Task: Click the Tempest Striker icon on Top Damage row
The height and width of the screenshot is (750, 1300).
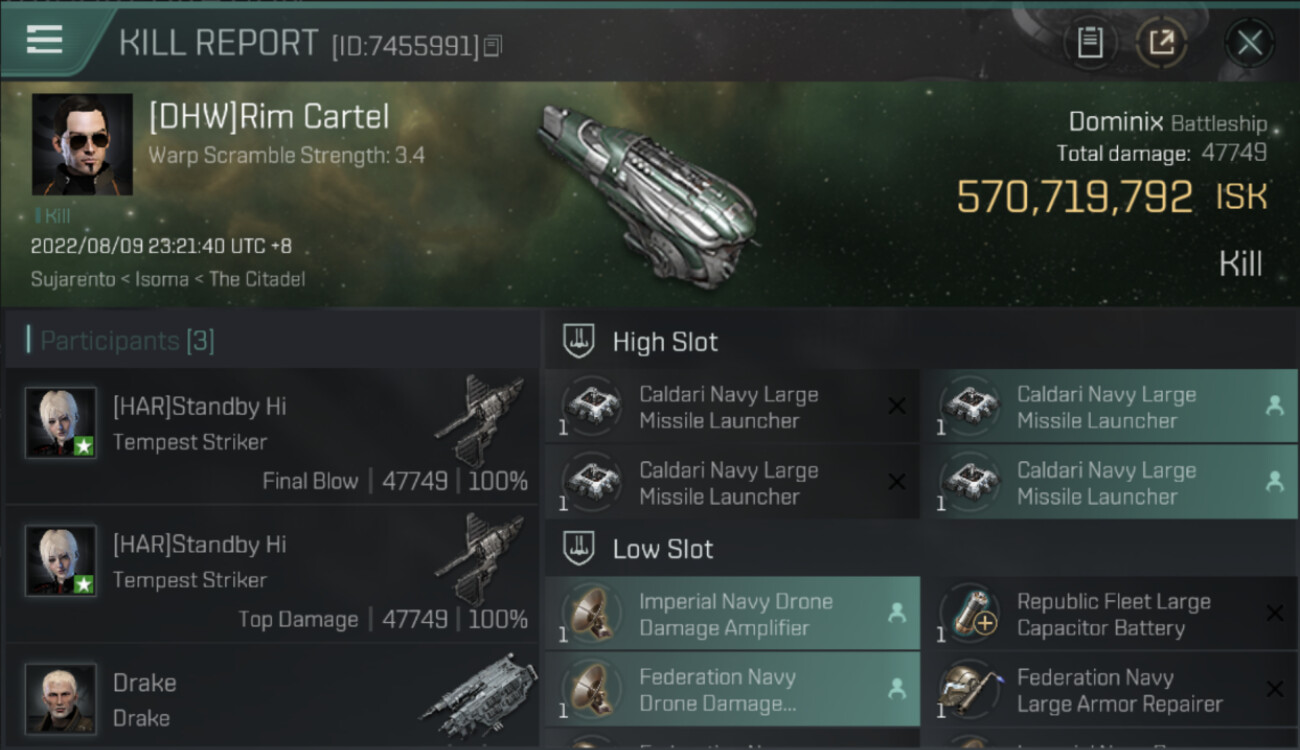Action: pos(481,561)
